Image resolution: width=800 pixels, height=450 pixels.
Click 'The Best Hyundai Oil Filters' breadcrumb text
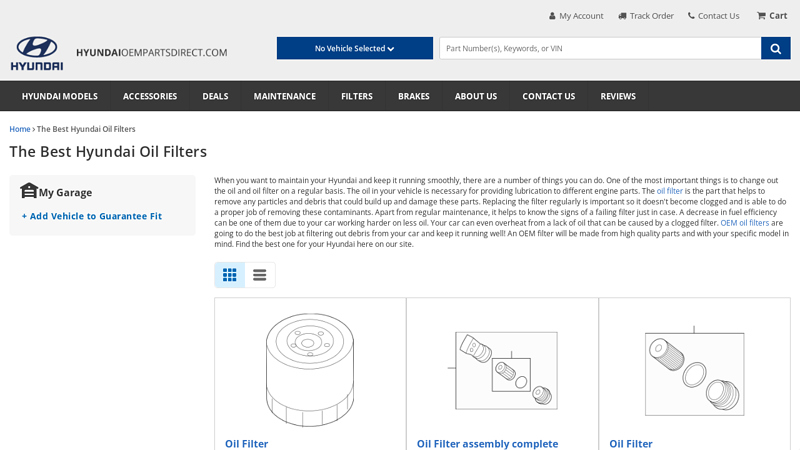coord(86,129)
